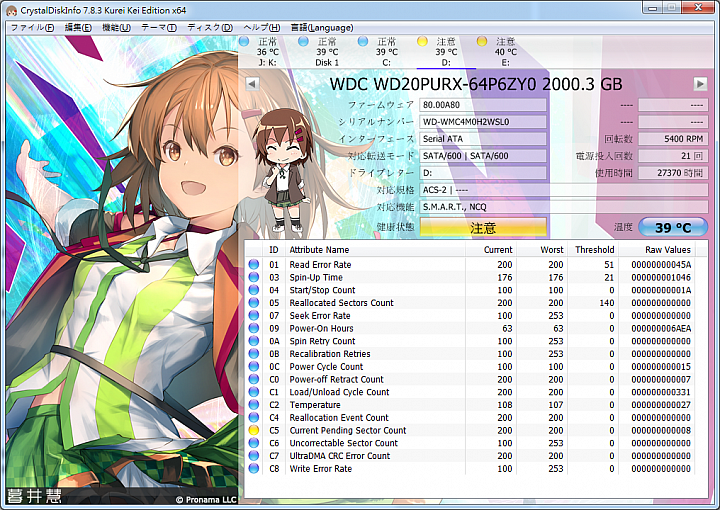Open the テーマ(T) menu
720x510 pixels.
pos(158,28)
